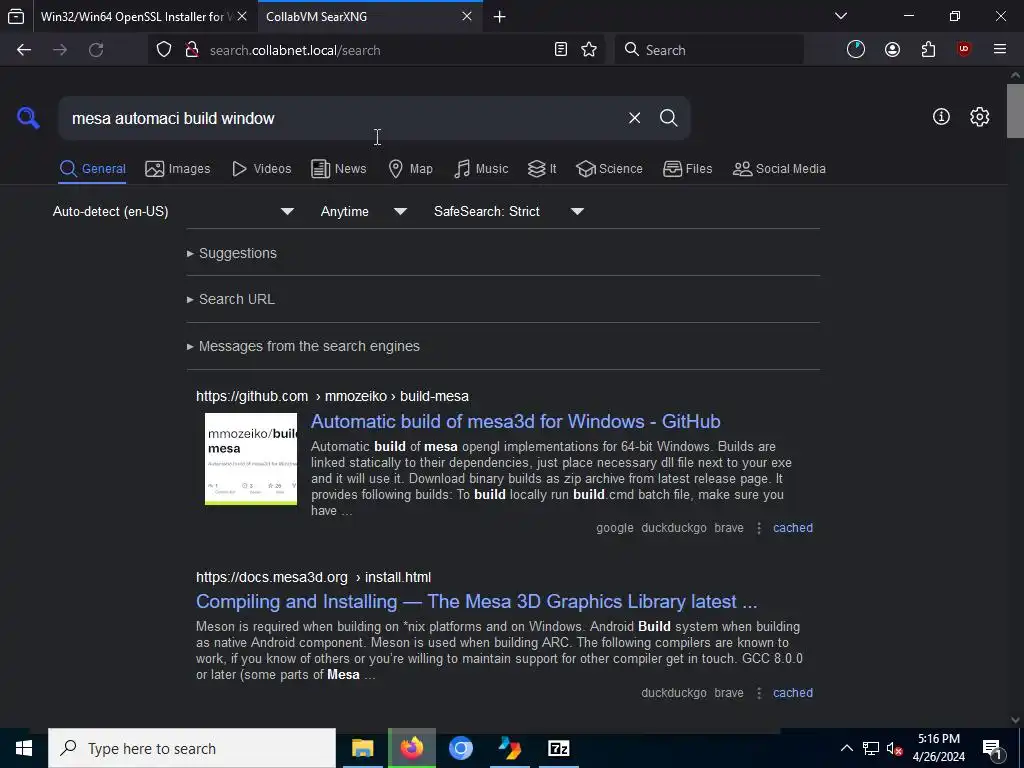Viewport: 1024px width, 768px height.
Task: Open cached version of GitHub result
Action: point(793,528)
